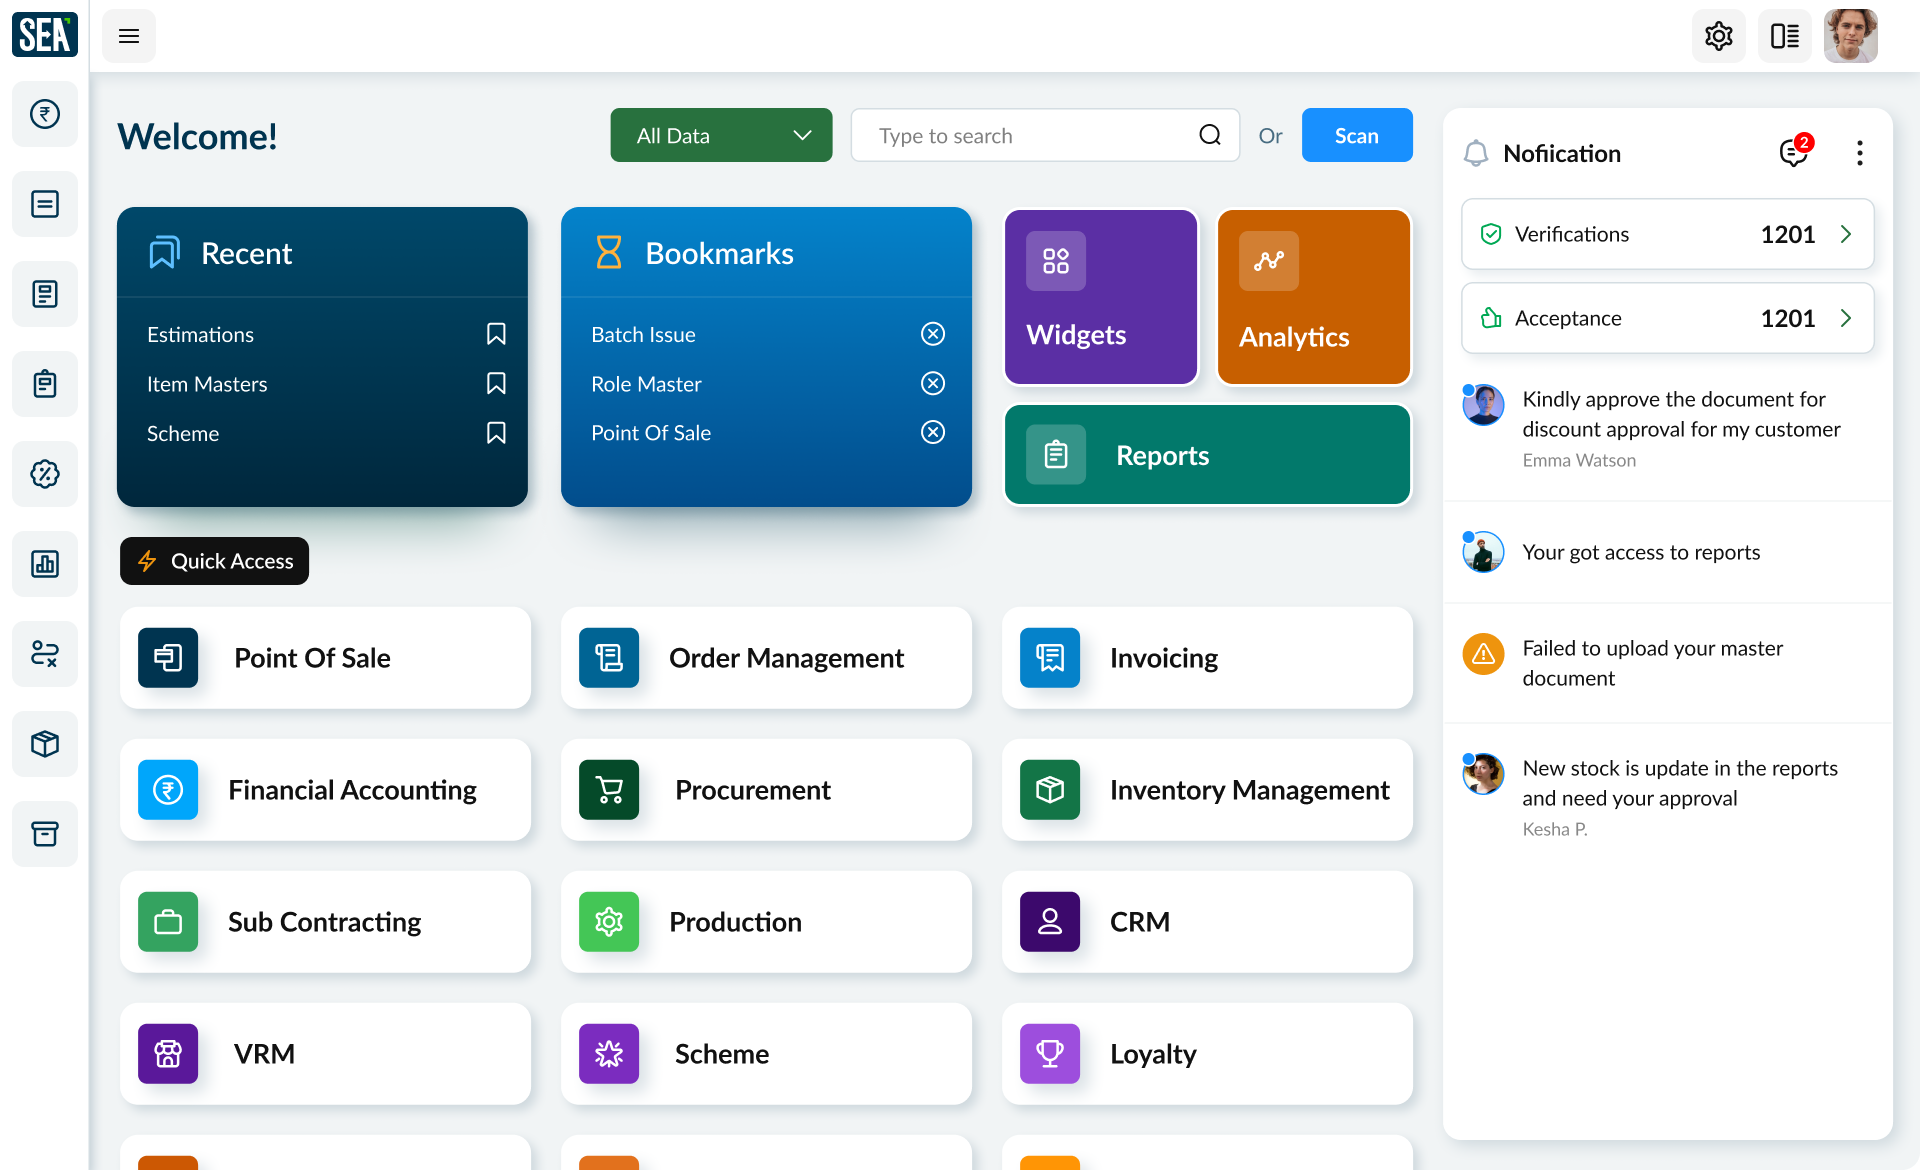This screenshot has width=1920, height=1170.
Task: Open Inventory Management module
Action: point(1207,790)
